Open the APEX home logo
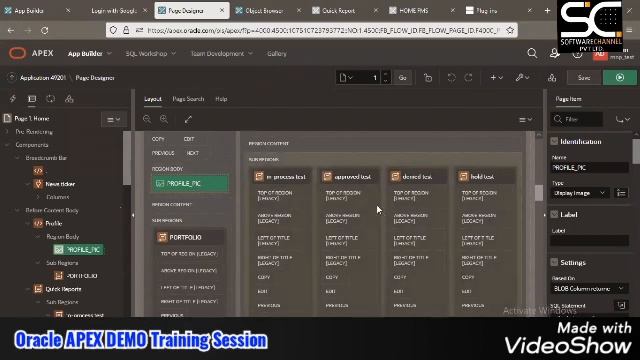 (x=31, y=53)
